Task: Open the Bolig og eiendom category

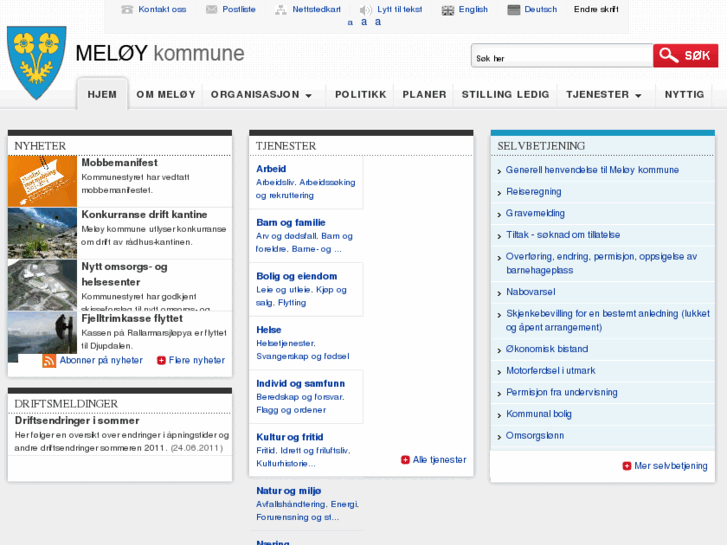Action: (x=297, y=276)
